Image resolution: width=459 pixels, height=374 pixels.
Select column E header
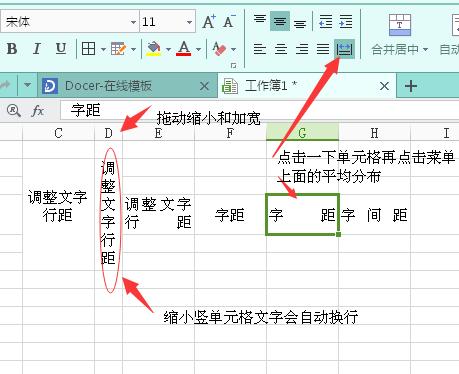click(x=158, y=133)
